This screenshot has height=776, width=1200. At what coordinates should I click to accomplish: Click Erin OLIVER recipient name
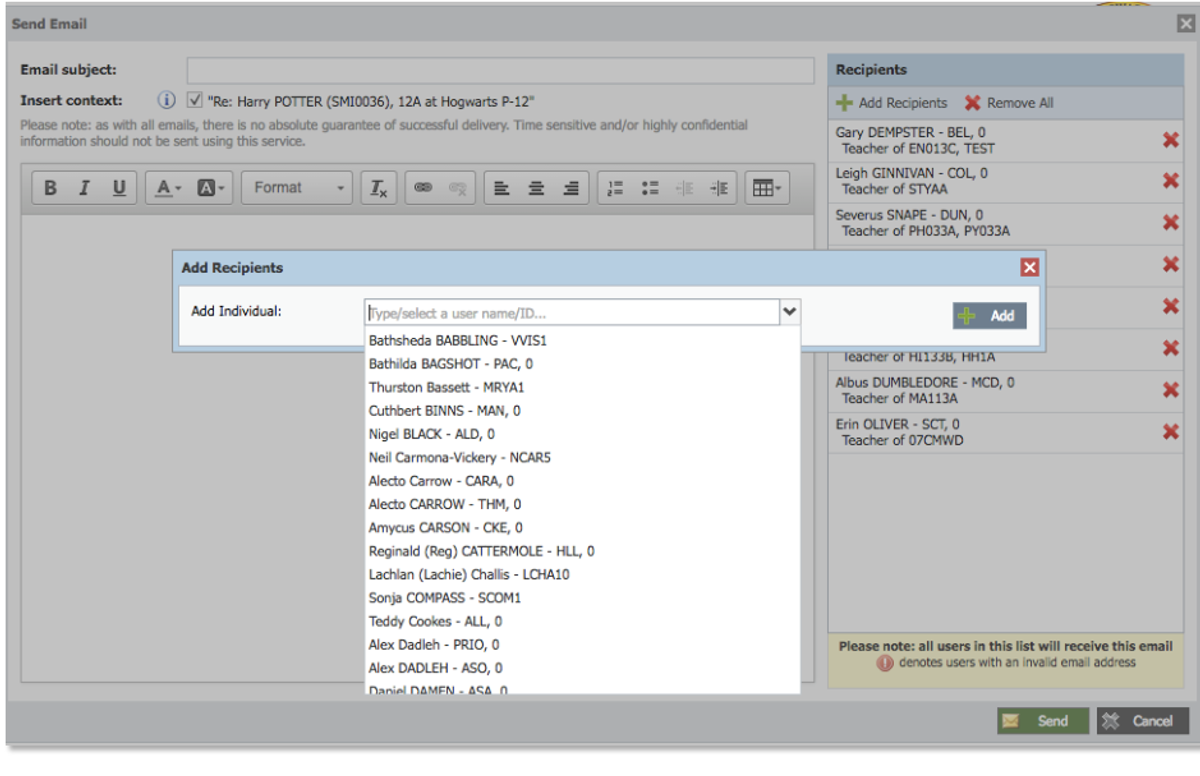[x=898, y=425]
